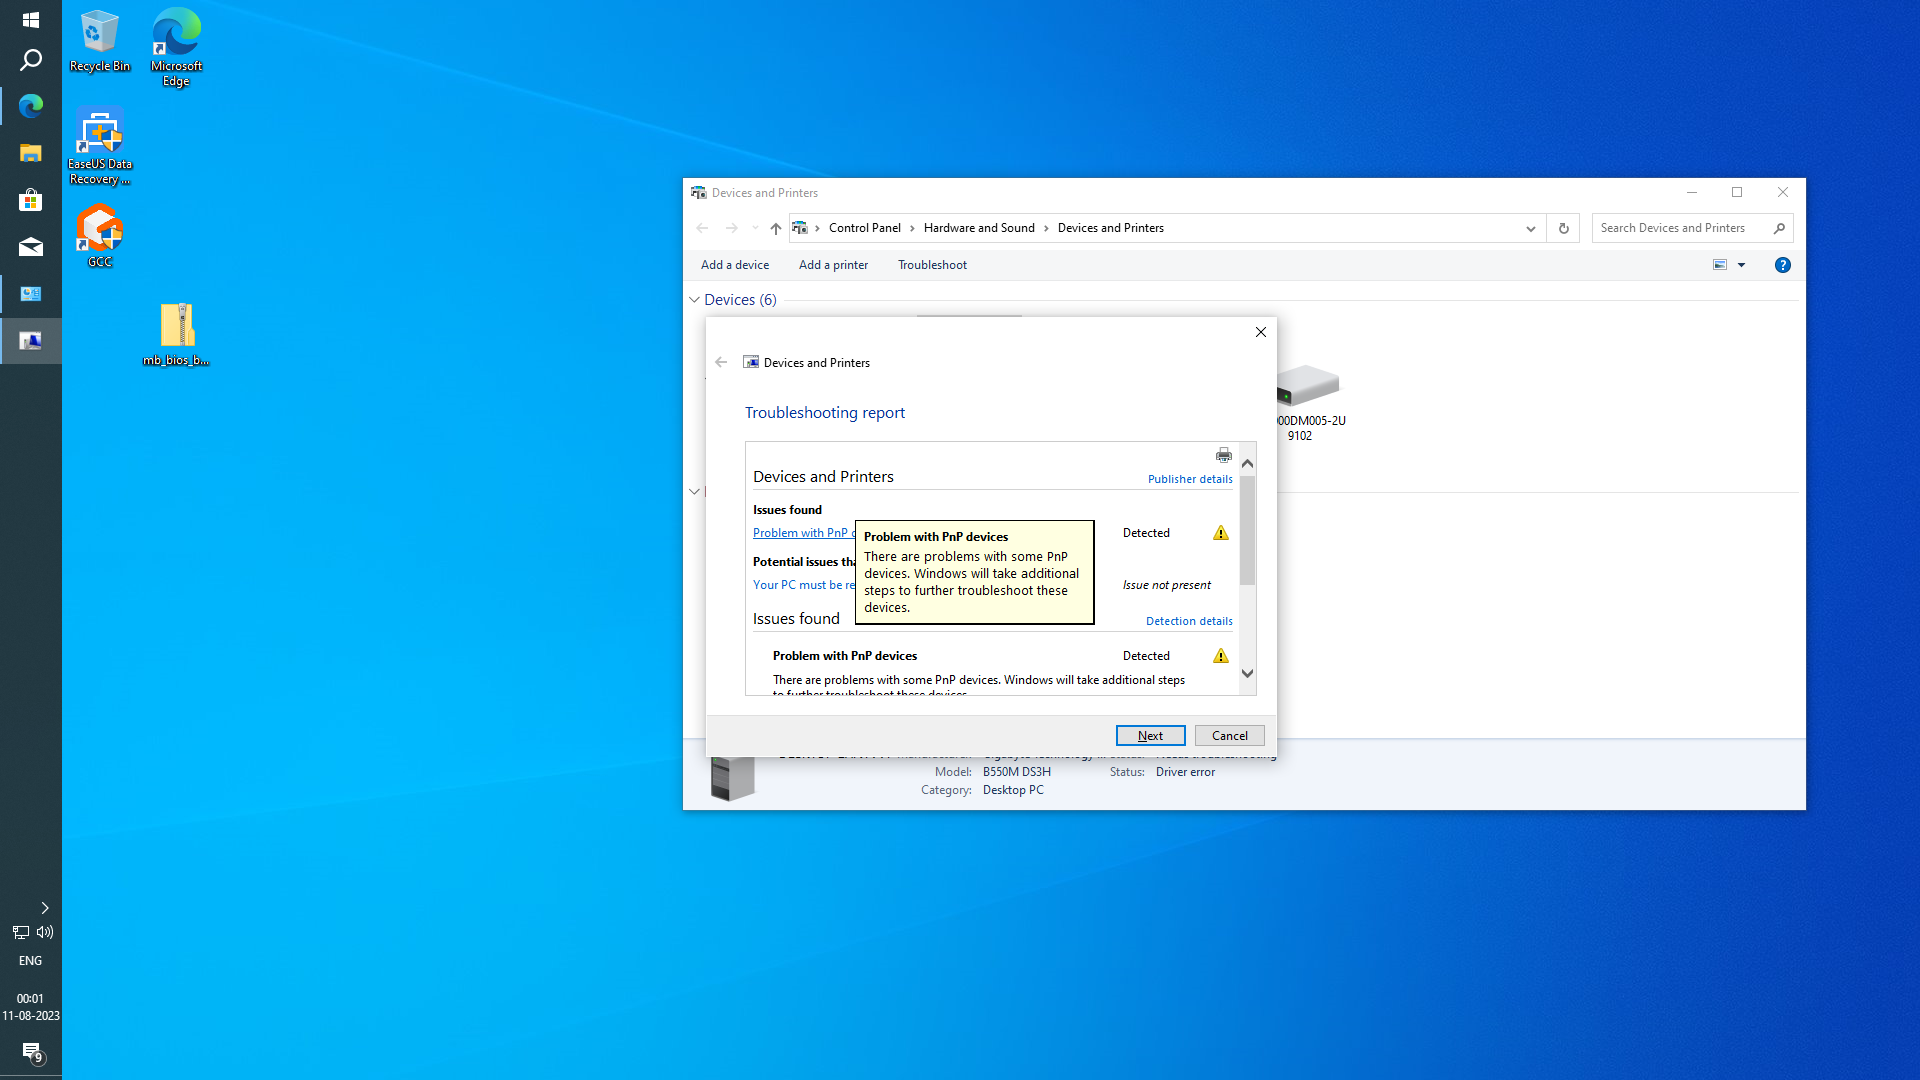The width and height of the screenshot is (1920, 1080).
Task: Launch Microsoft Edge from the taskbar
Action: click(x=30, y=106)
